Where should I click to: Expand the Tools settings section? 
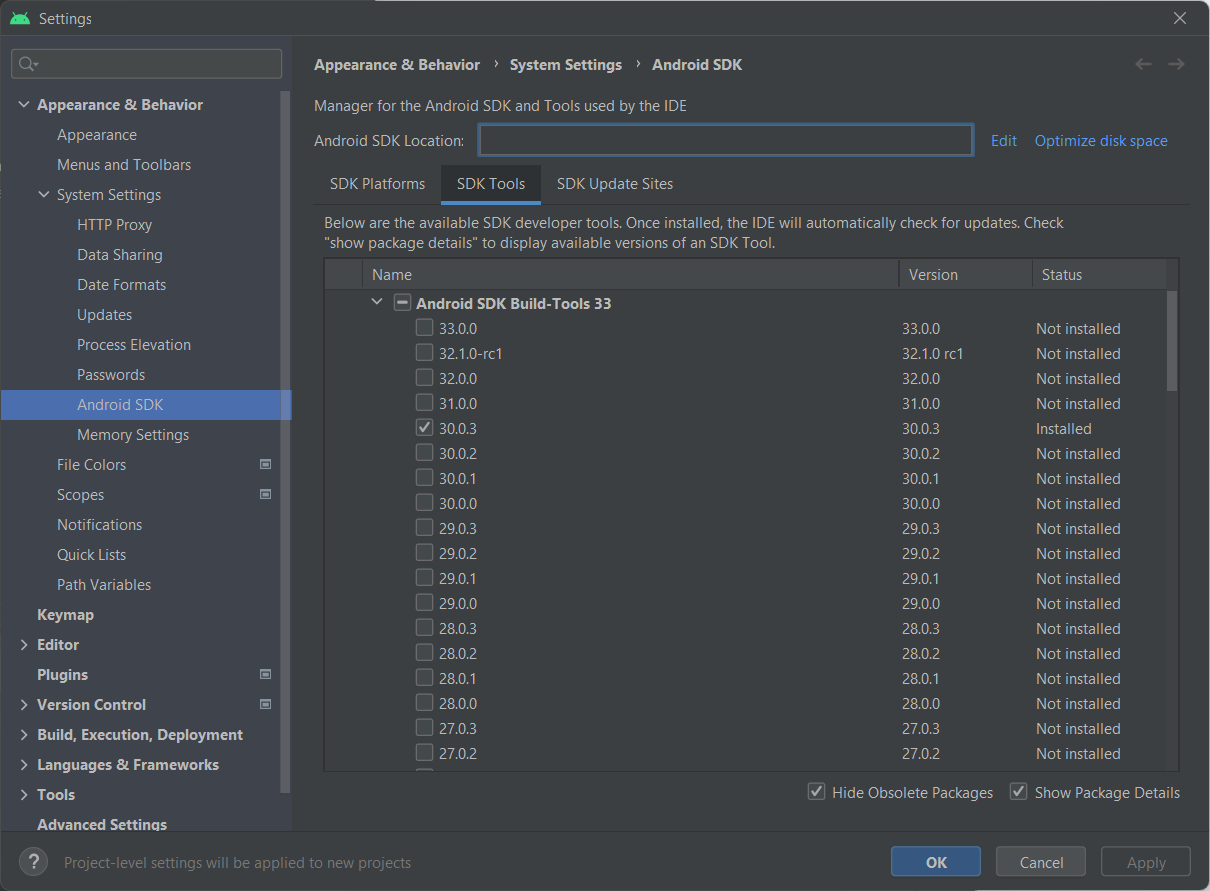pyautogui.click(x=24, y=795)
